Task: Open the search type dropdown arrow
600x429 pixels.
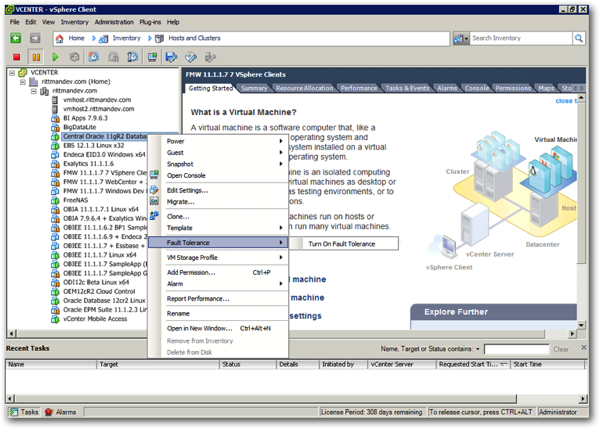Action: tap(466, 39)
